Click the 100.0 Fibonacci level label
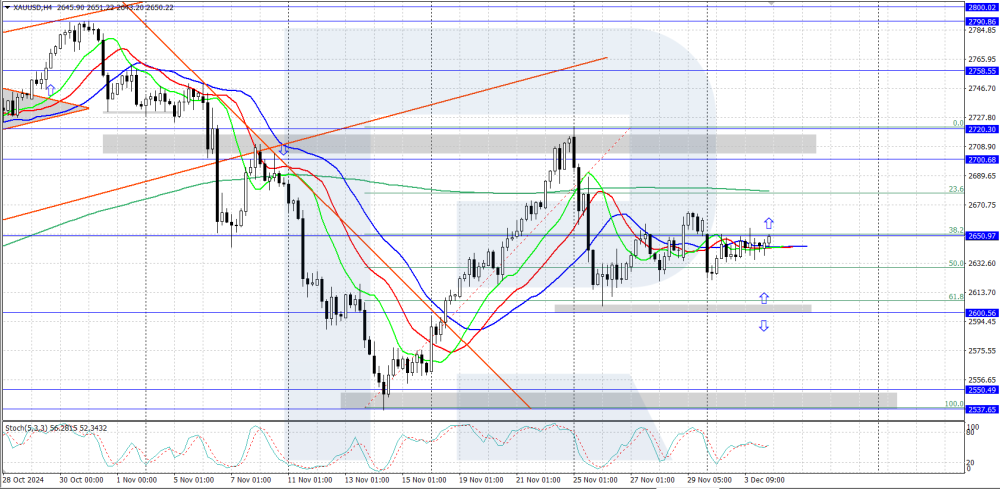 (x=953, y=404)
